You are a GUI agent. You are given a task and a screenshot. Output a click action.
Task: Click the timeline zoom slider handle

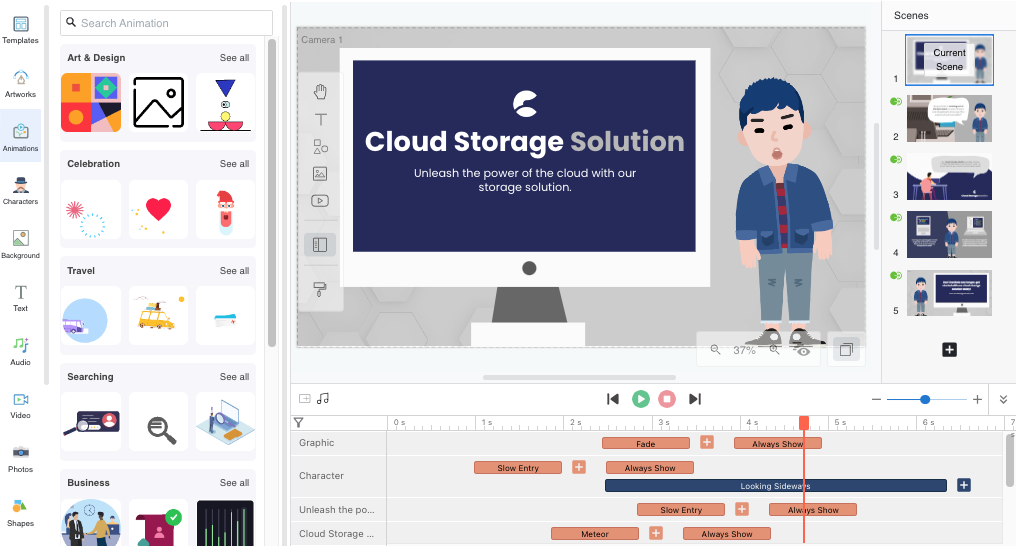point(925,399)
